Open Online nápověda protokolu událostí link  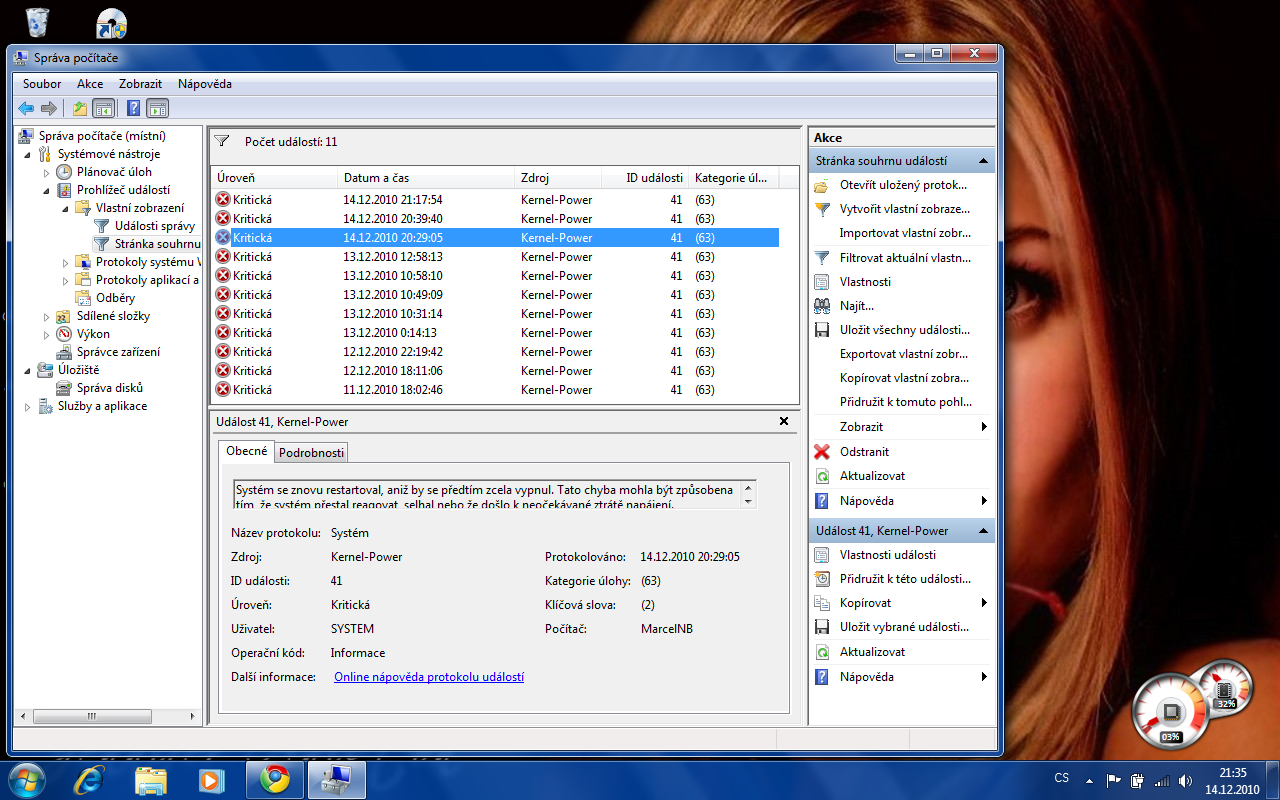(429, 677)
